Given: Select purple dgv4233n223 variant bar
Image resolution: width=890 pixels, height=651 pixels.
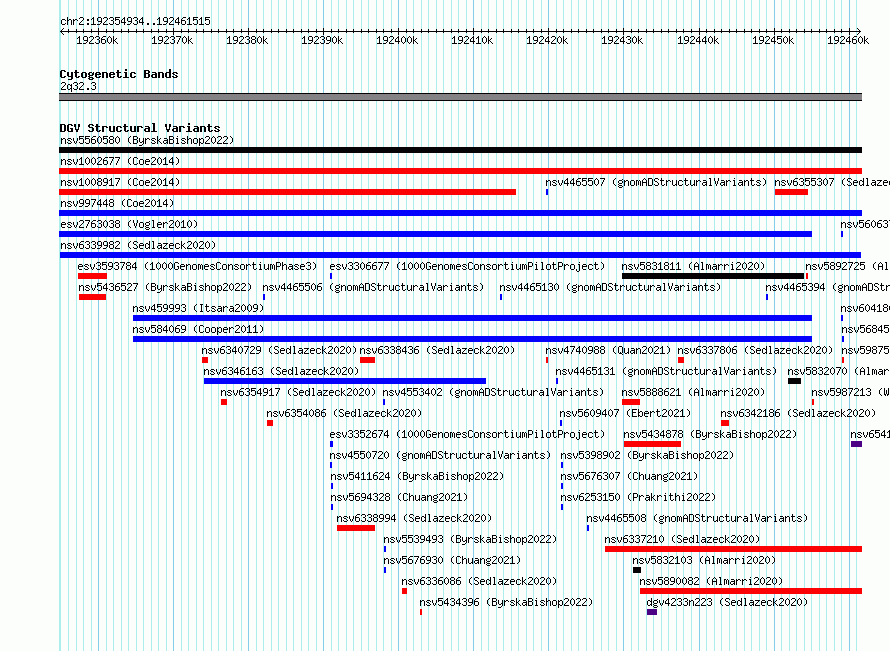Looking at the screenshot, I should tap(652, 612).
